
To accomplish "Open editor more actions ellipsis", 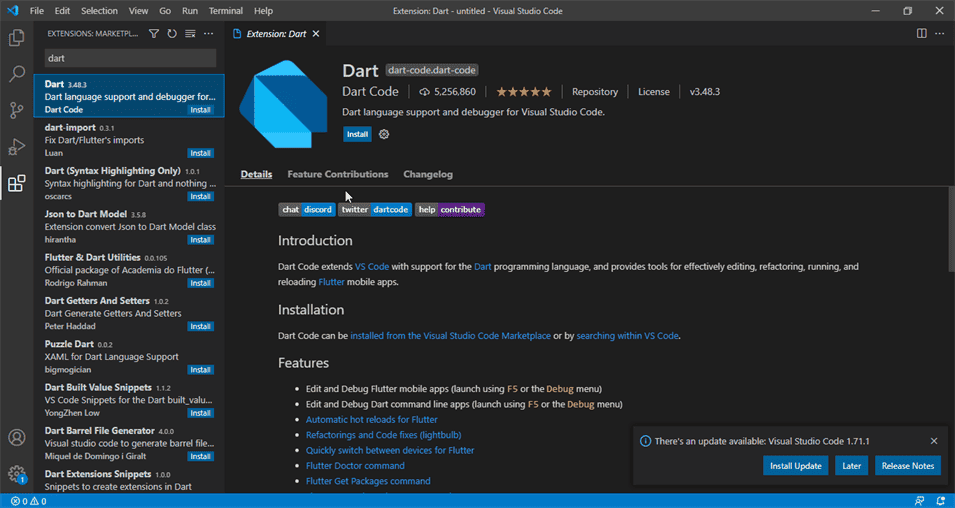I will tap(939, 34).
